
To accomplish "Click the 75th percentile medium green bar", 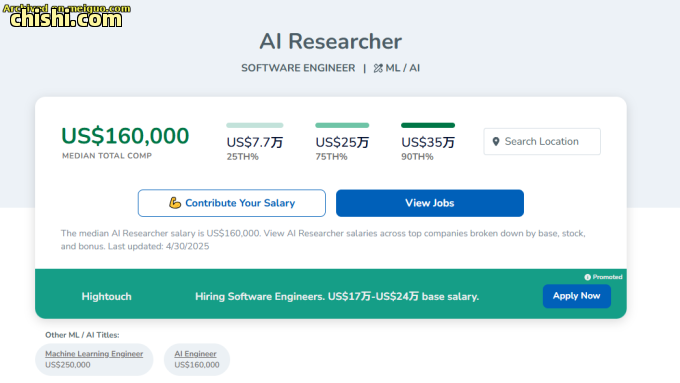I will click(x=342, y=125).
